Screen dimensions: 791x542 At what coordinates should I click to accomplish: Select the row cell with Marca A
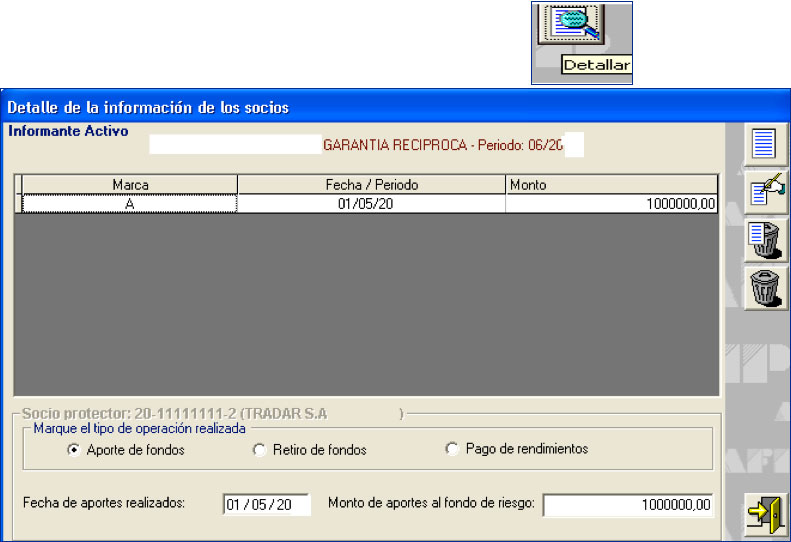[130, 204]
